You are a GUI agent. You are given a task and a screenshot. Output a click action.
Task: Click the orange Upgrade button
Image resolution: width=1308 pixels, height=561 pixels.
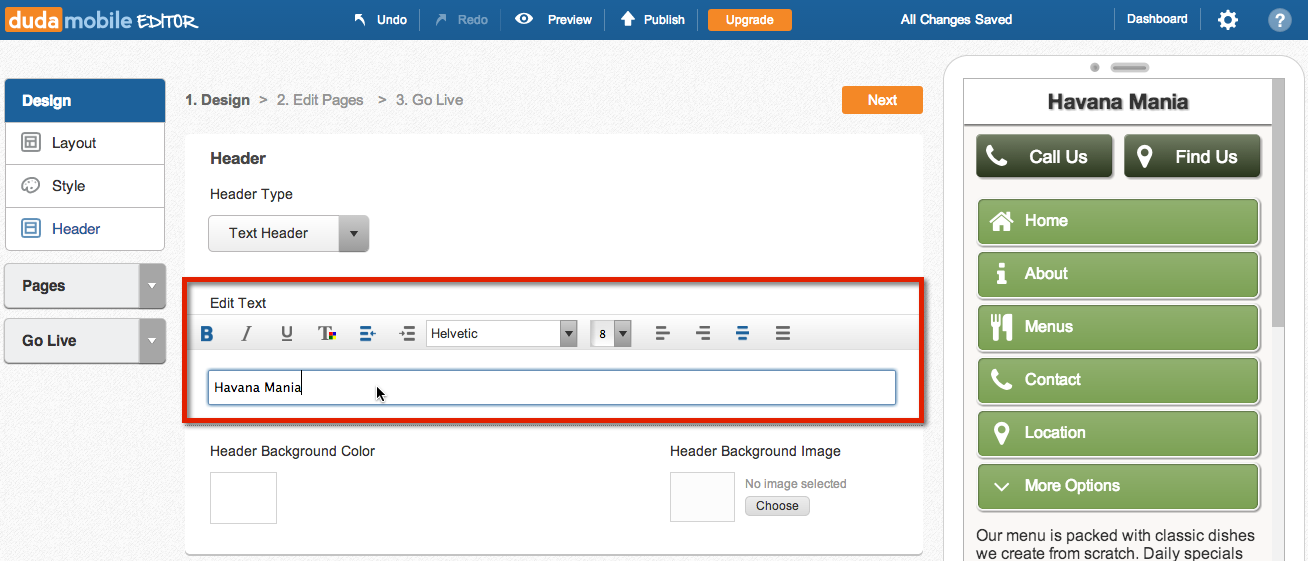(x=749, y=20)
